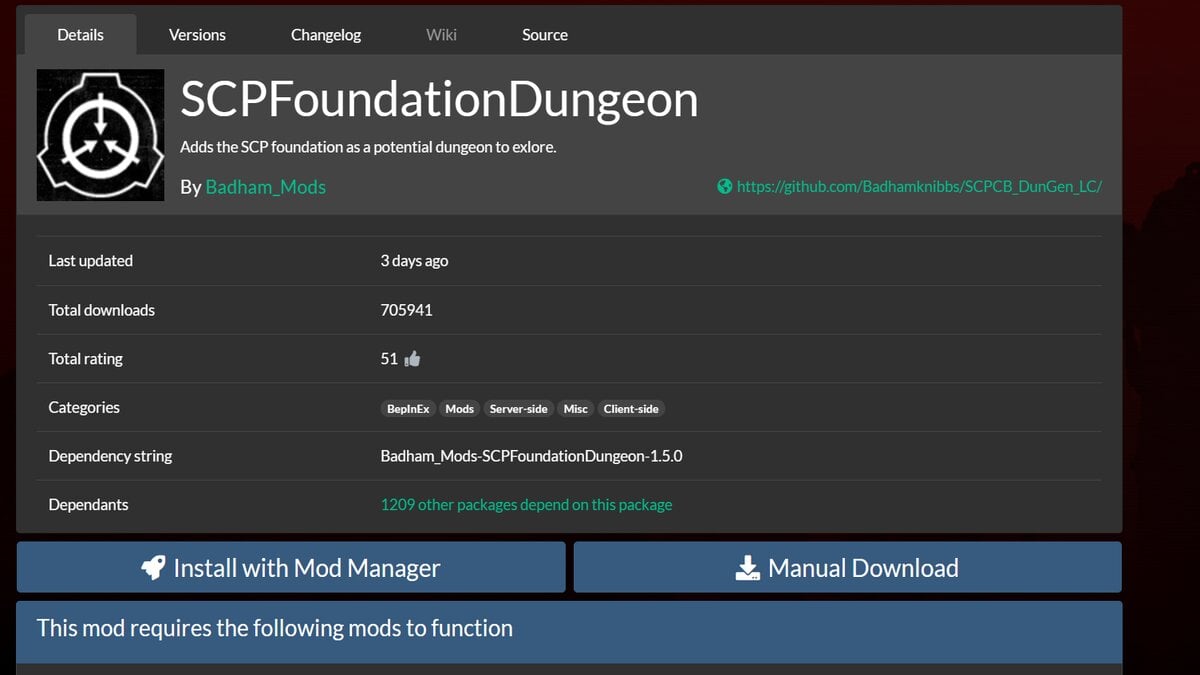
Task: Select the Wiki tab
Action: [441, 35]
